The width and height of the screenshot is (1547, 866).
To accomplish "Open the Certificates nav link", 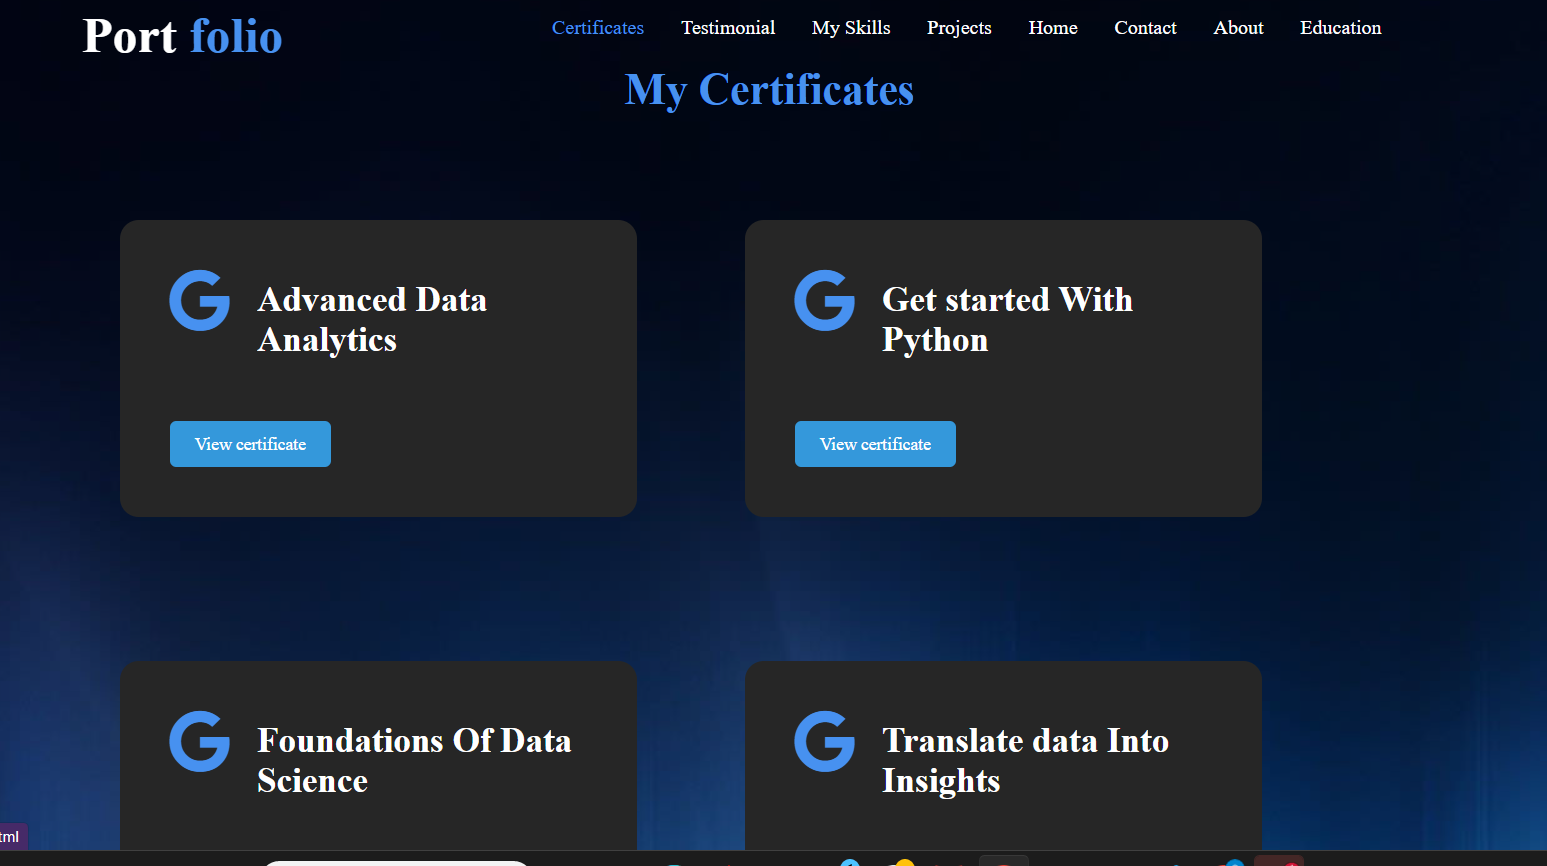I will pos(598,28).
